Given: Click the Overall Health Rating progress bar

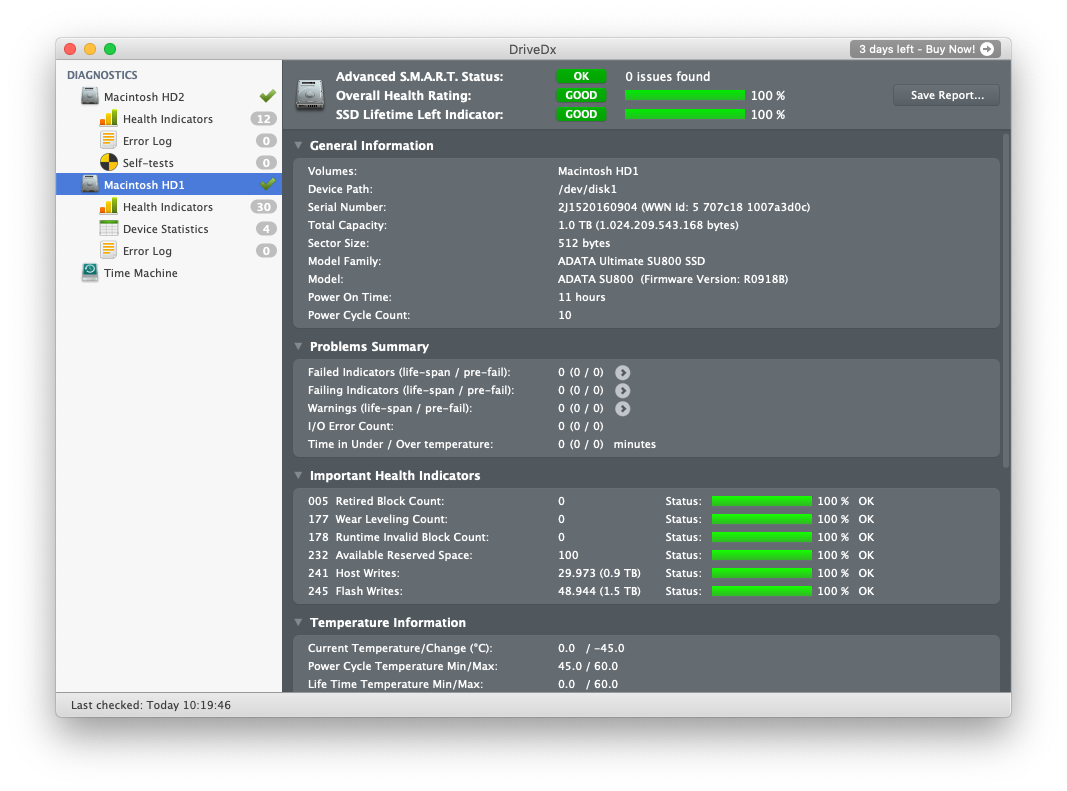Looking at the screenshot, I should click(x=685, y=96).
